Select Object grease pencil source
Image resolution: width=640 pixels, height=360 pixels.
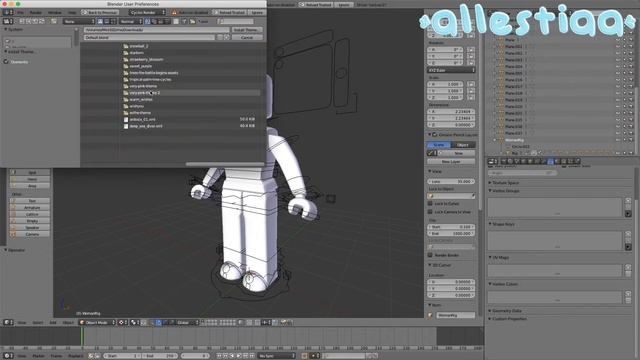tap(463, 145)
